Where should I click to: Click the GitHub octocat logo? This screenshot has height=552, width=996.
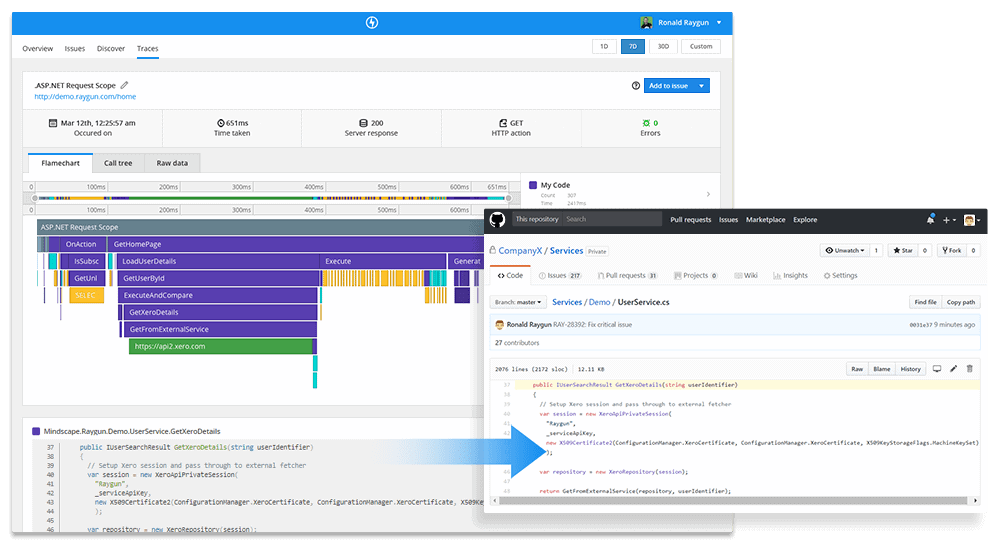point(497,220)
